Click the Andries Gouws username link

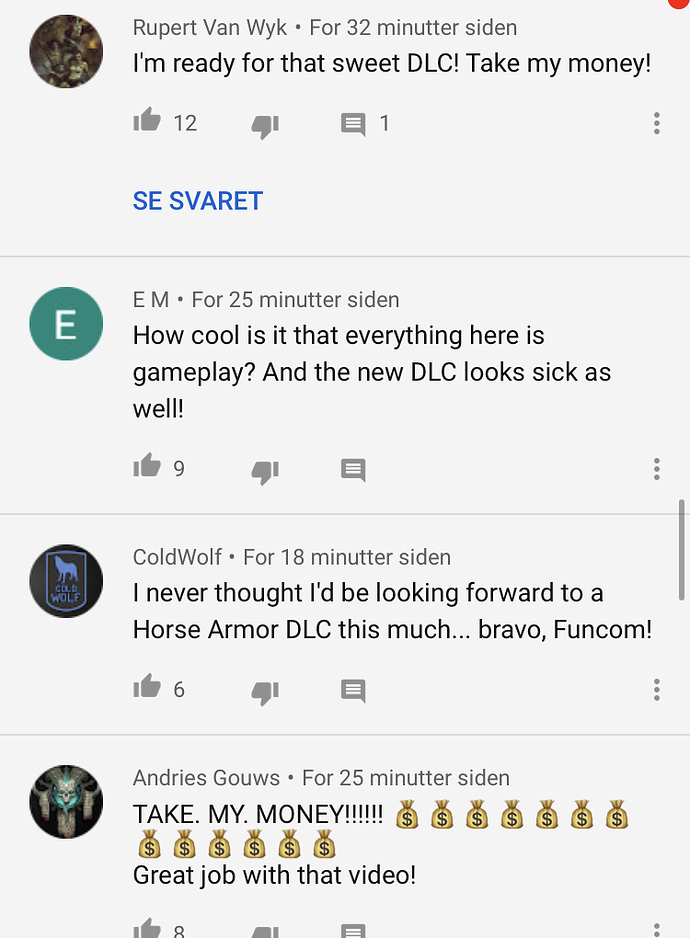(206, 778)
